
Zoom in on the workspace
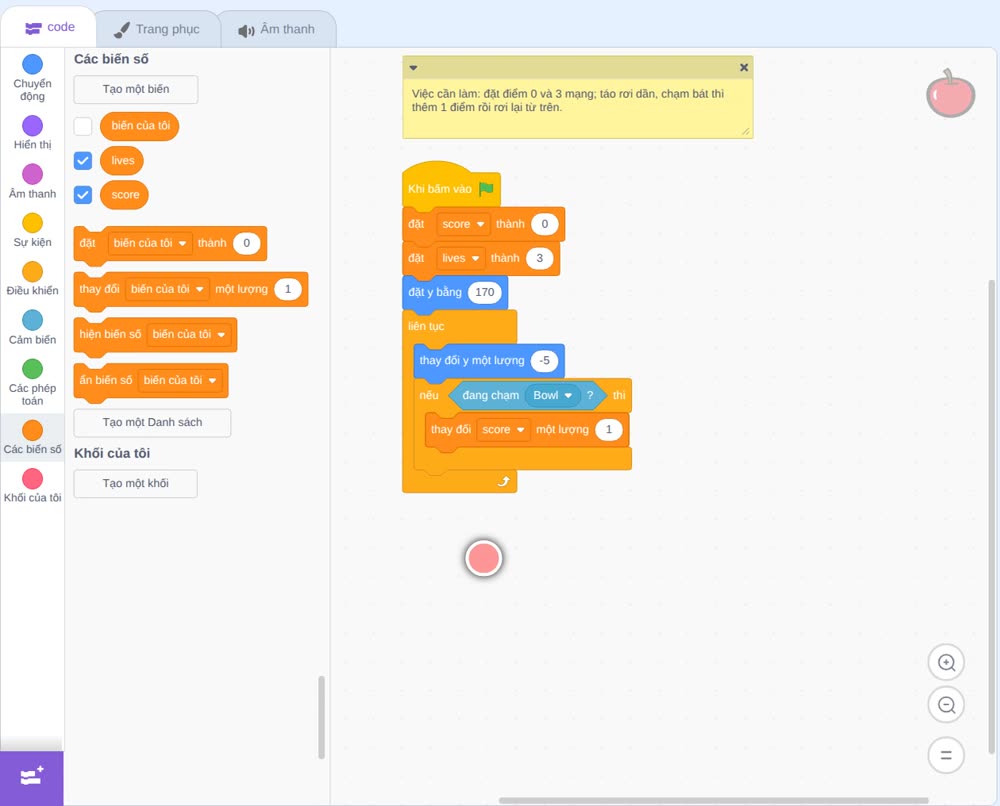click(946, 663)
